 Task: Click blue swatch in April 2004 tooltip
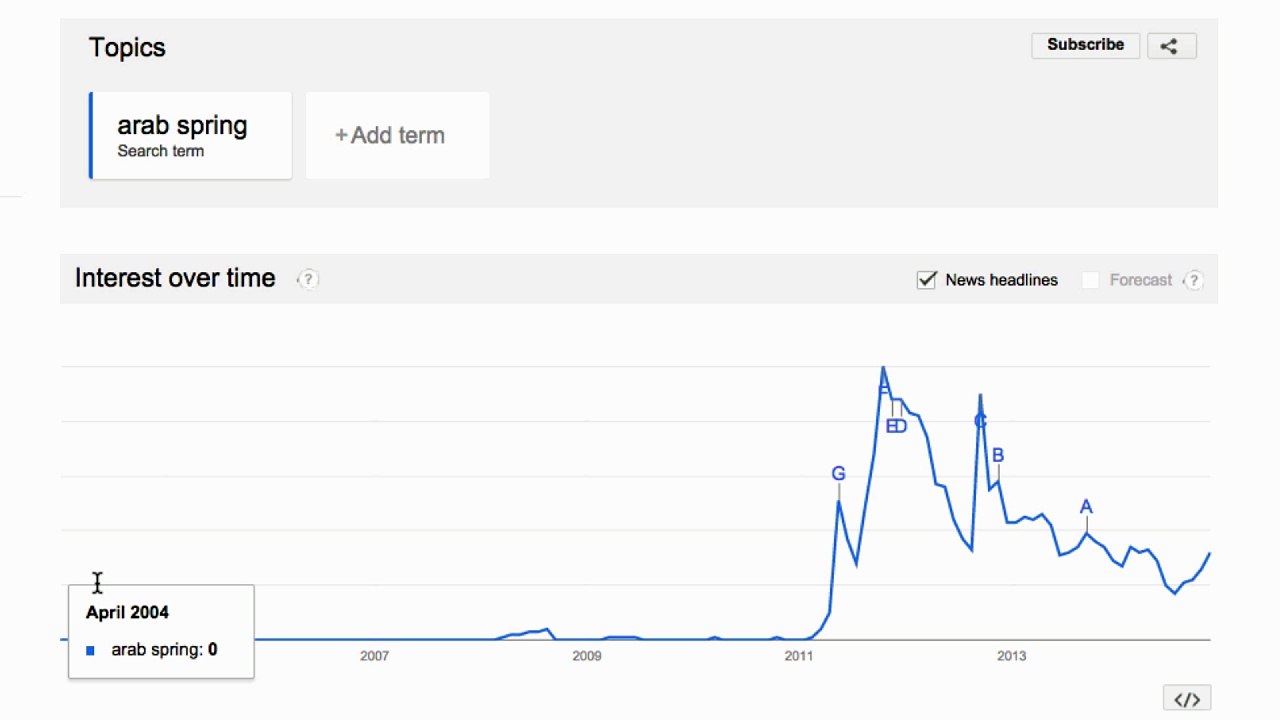tap(91, 651)
